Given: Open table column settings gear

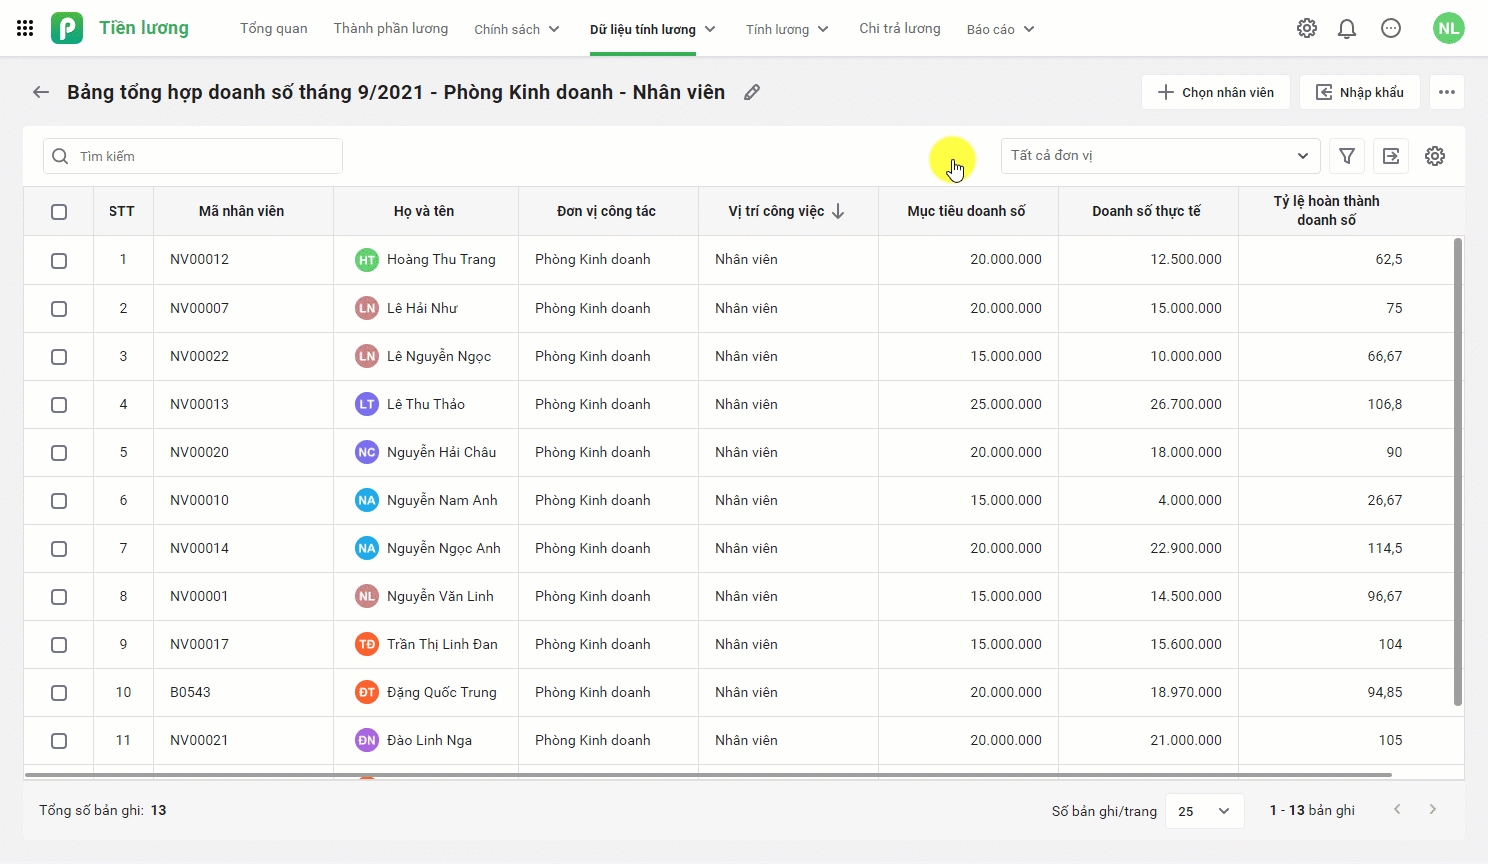Looking at the screenshot, I should point(1435,156).
